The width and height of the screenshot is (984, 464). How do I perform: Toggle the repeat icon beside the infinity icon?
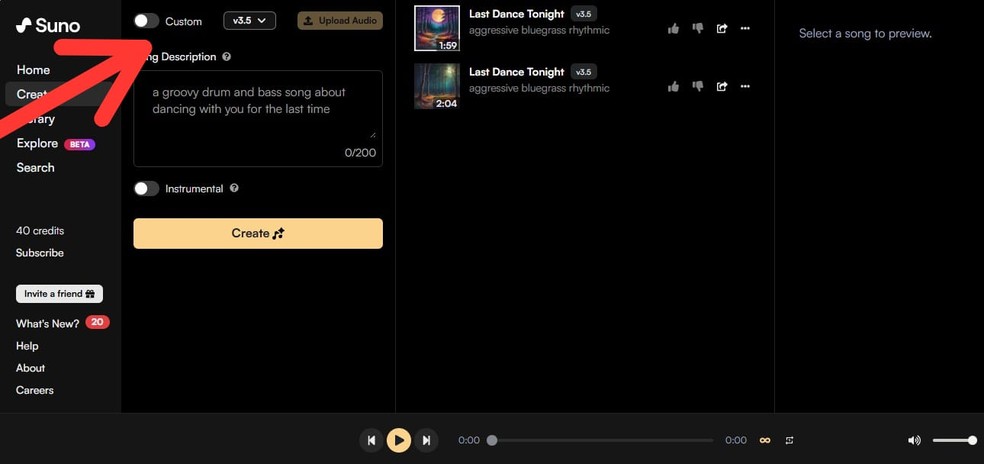point(789,441)
